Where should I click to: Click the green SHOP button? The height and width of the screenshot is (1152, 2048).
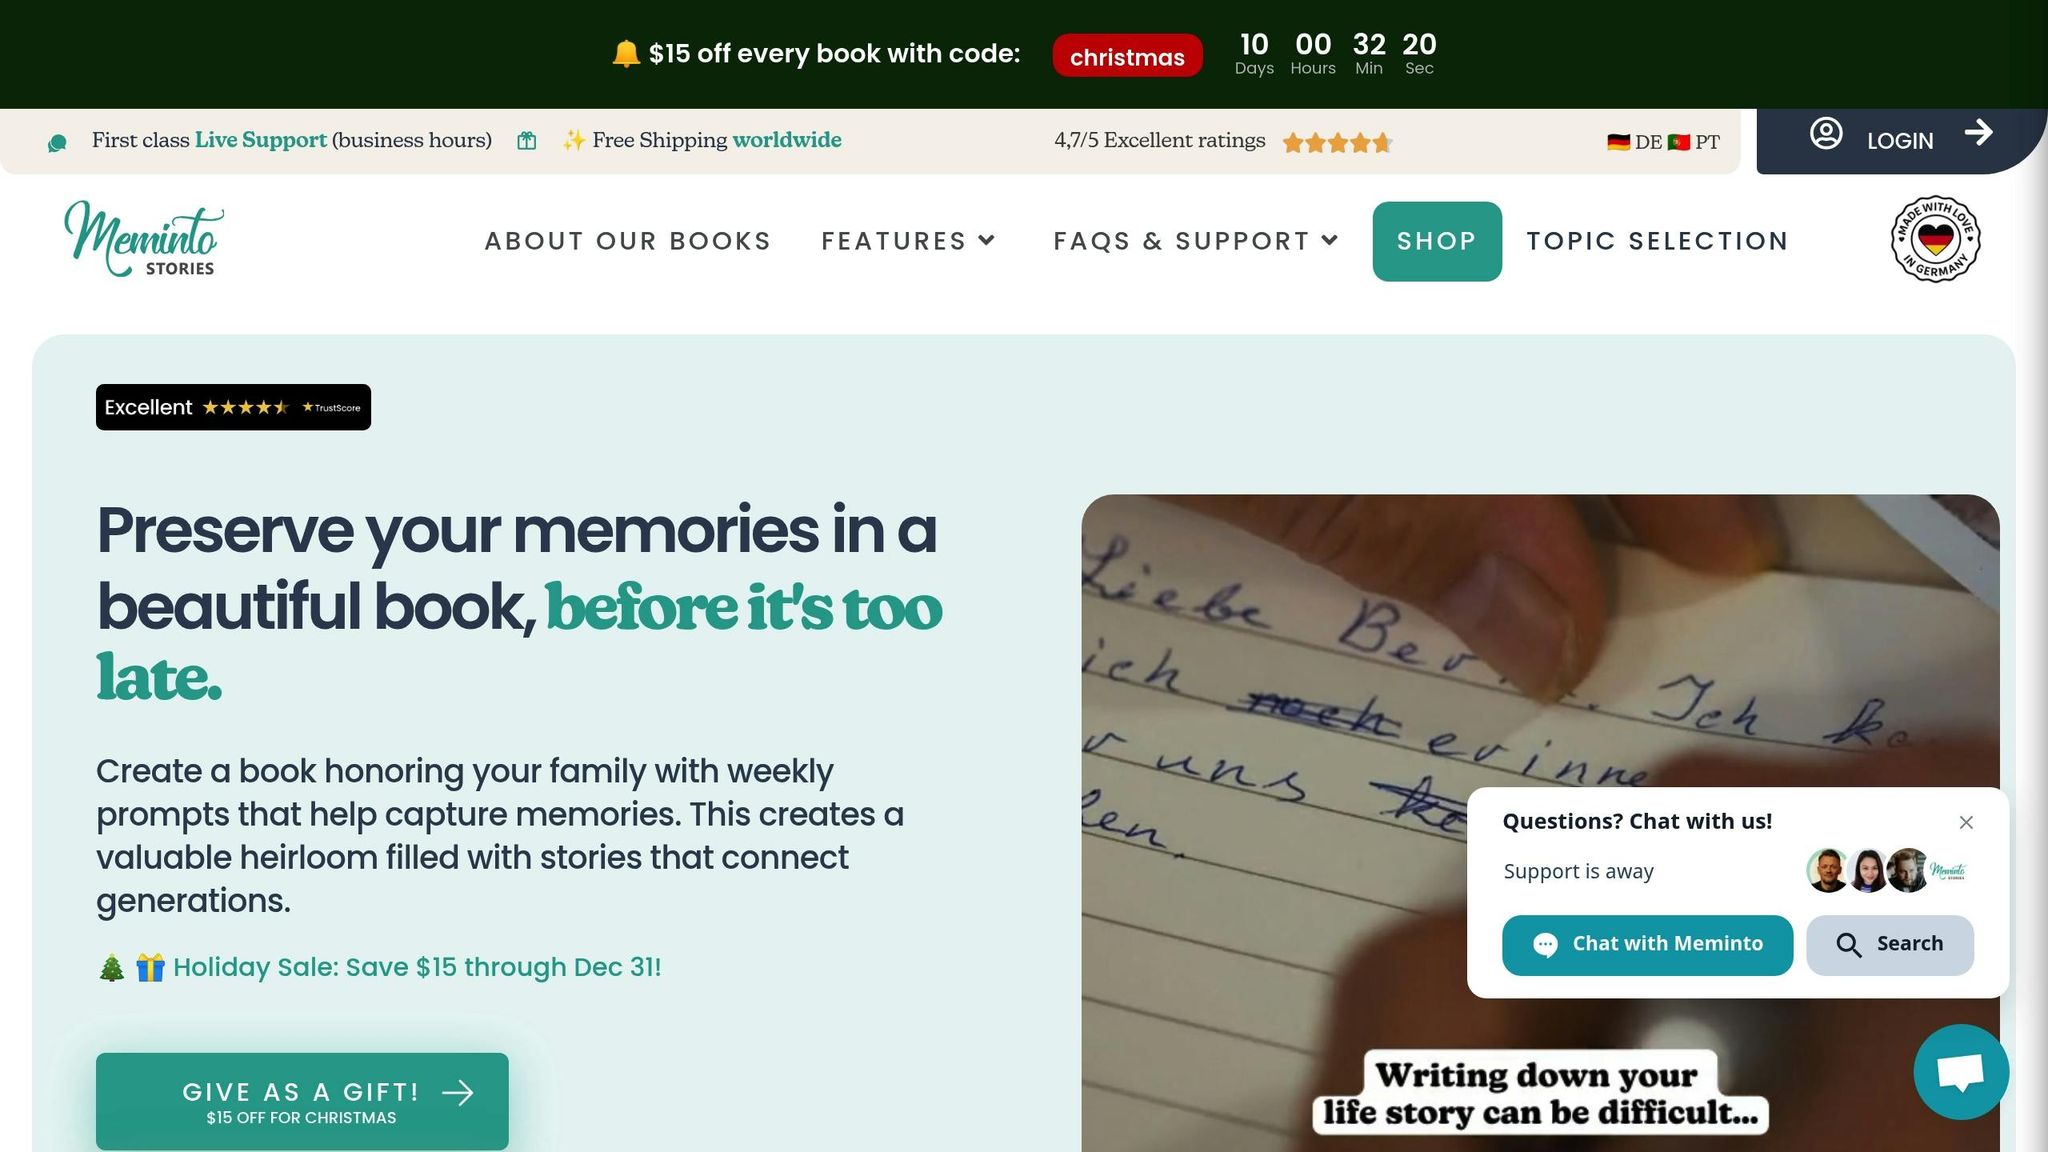tap(1437, 241)
